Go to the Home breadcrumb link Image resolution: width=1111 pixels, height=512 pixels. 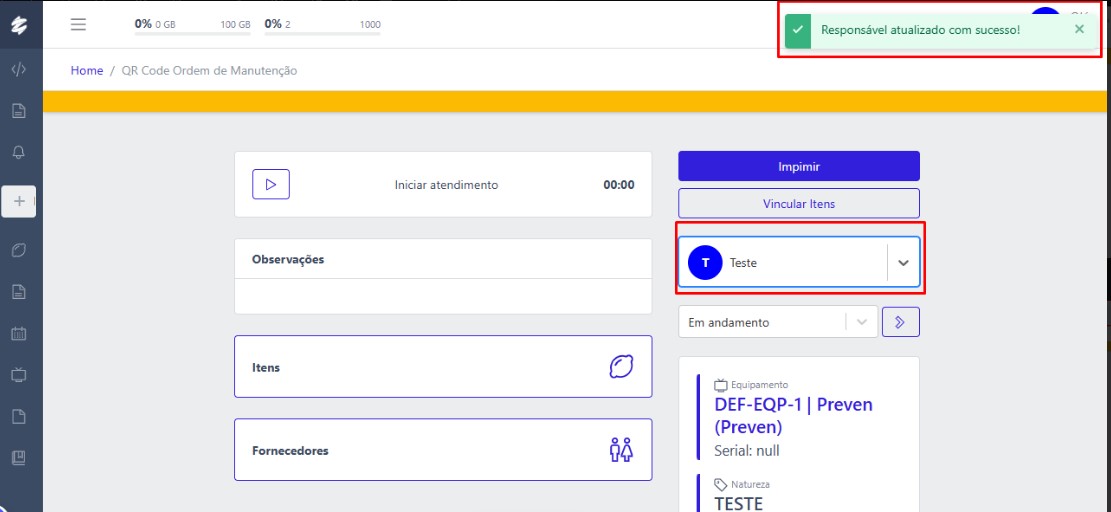[x=86, y=71]
